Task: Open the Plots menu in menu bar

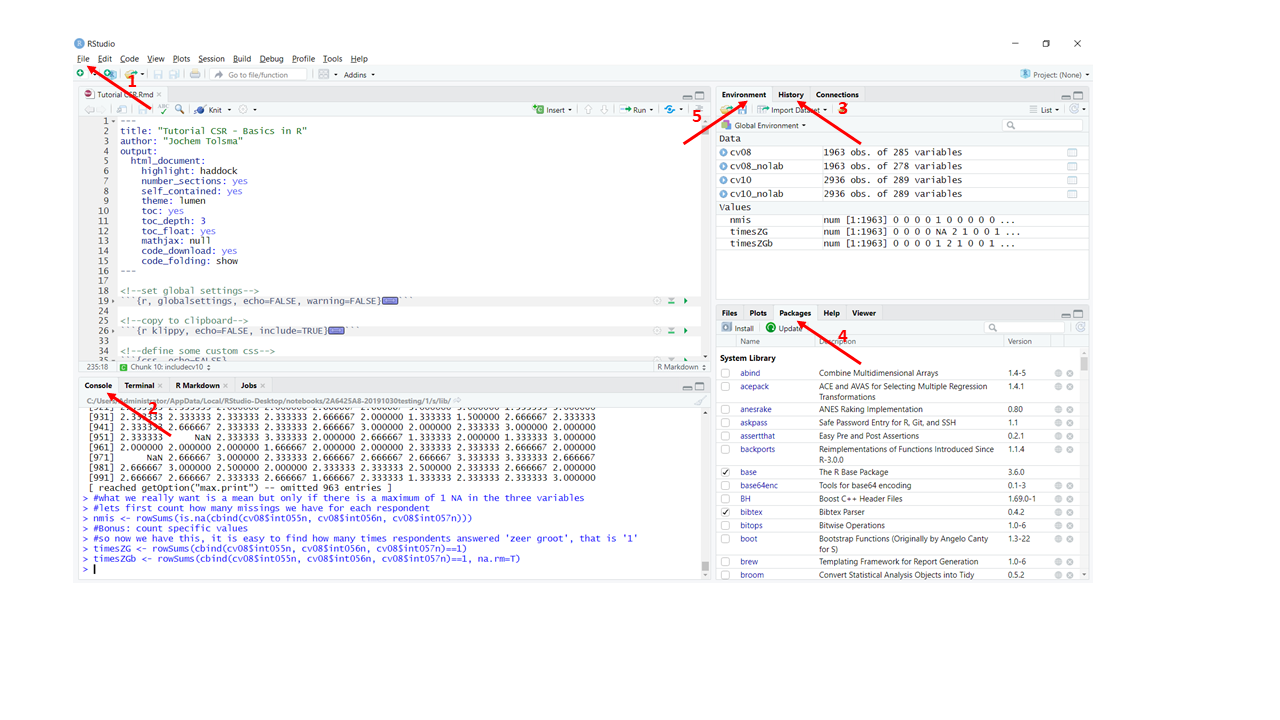Action: pyautogui.click(x=181, y=59)
